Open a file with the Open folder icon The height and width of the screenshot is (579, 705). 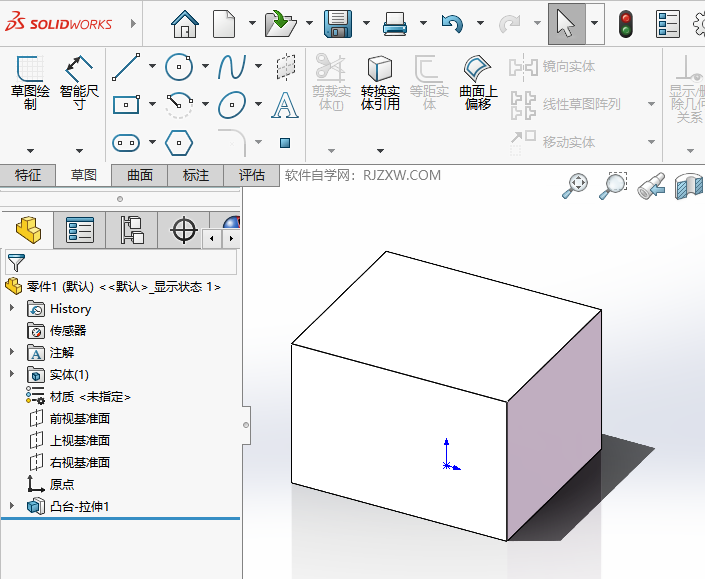click(281, 24)
